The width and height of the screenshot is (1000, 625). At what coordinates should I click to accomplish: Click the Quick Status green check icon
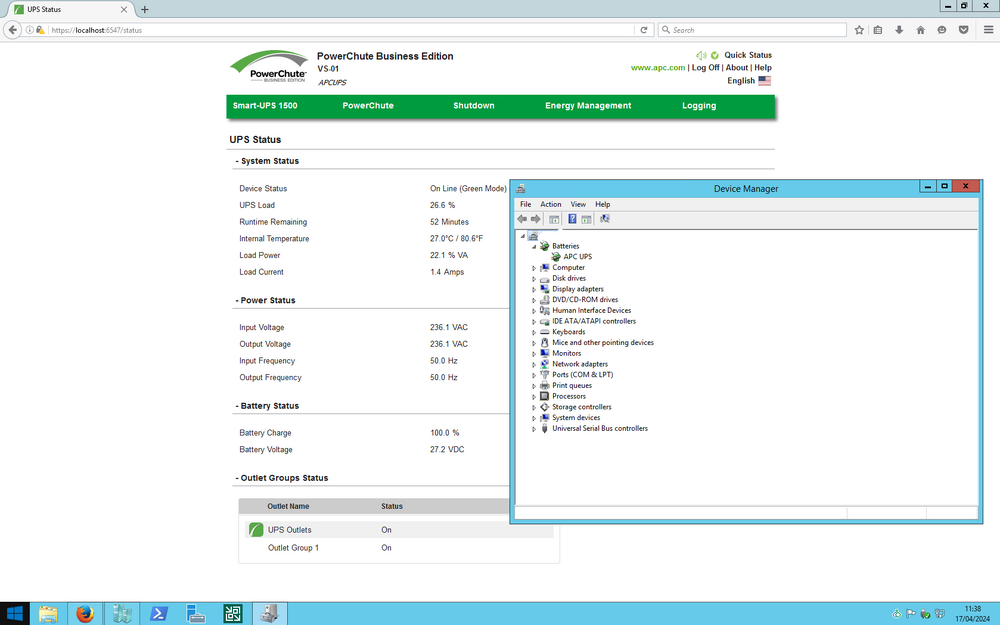point(715,55)
